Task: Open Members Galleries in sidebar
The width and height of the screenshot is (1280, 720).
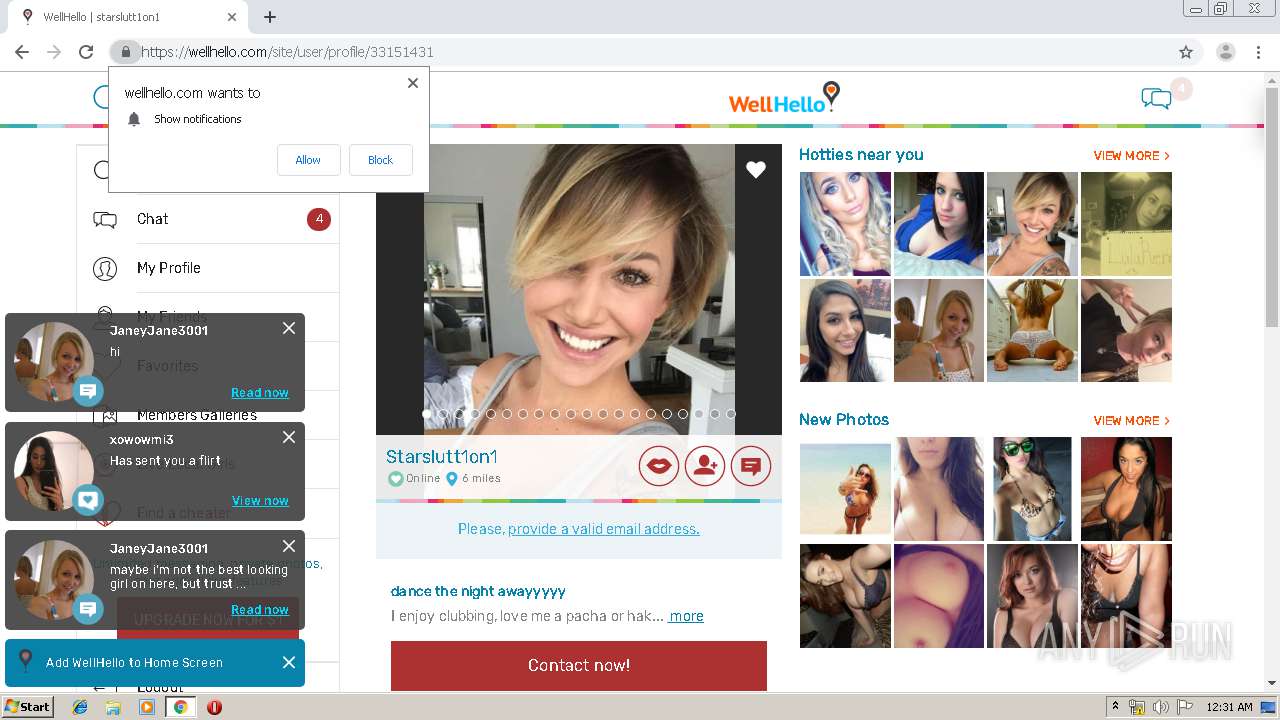Action: coord(197,415)
